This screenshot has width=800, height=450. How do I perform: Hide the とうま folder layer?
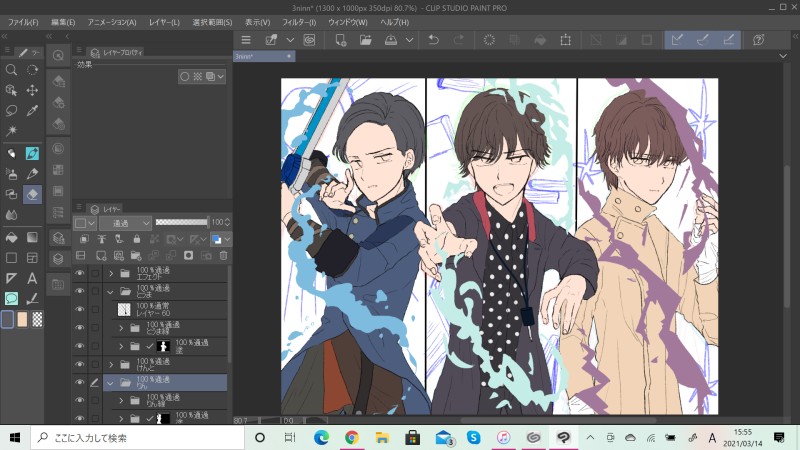tap(80, 291)
